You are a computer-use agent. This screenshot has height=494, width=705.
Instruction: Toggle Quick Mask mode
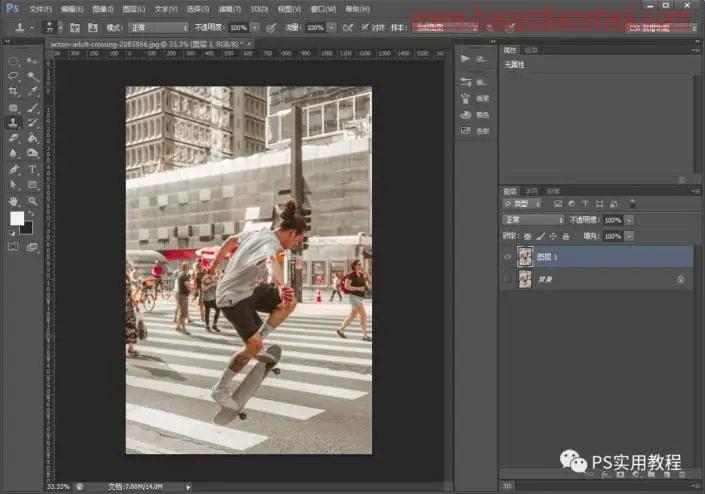coord(13,247)
